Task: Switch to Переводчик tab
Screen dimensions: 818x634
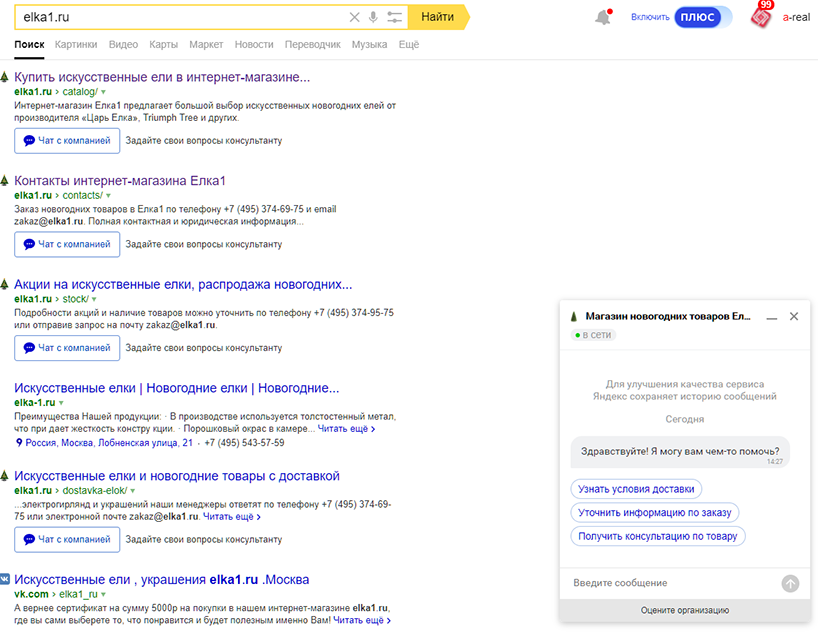Action: coord(312,44)
